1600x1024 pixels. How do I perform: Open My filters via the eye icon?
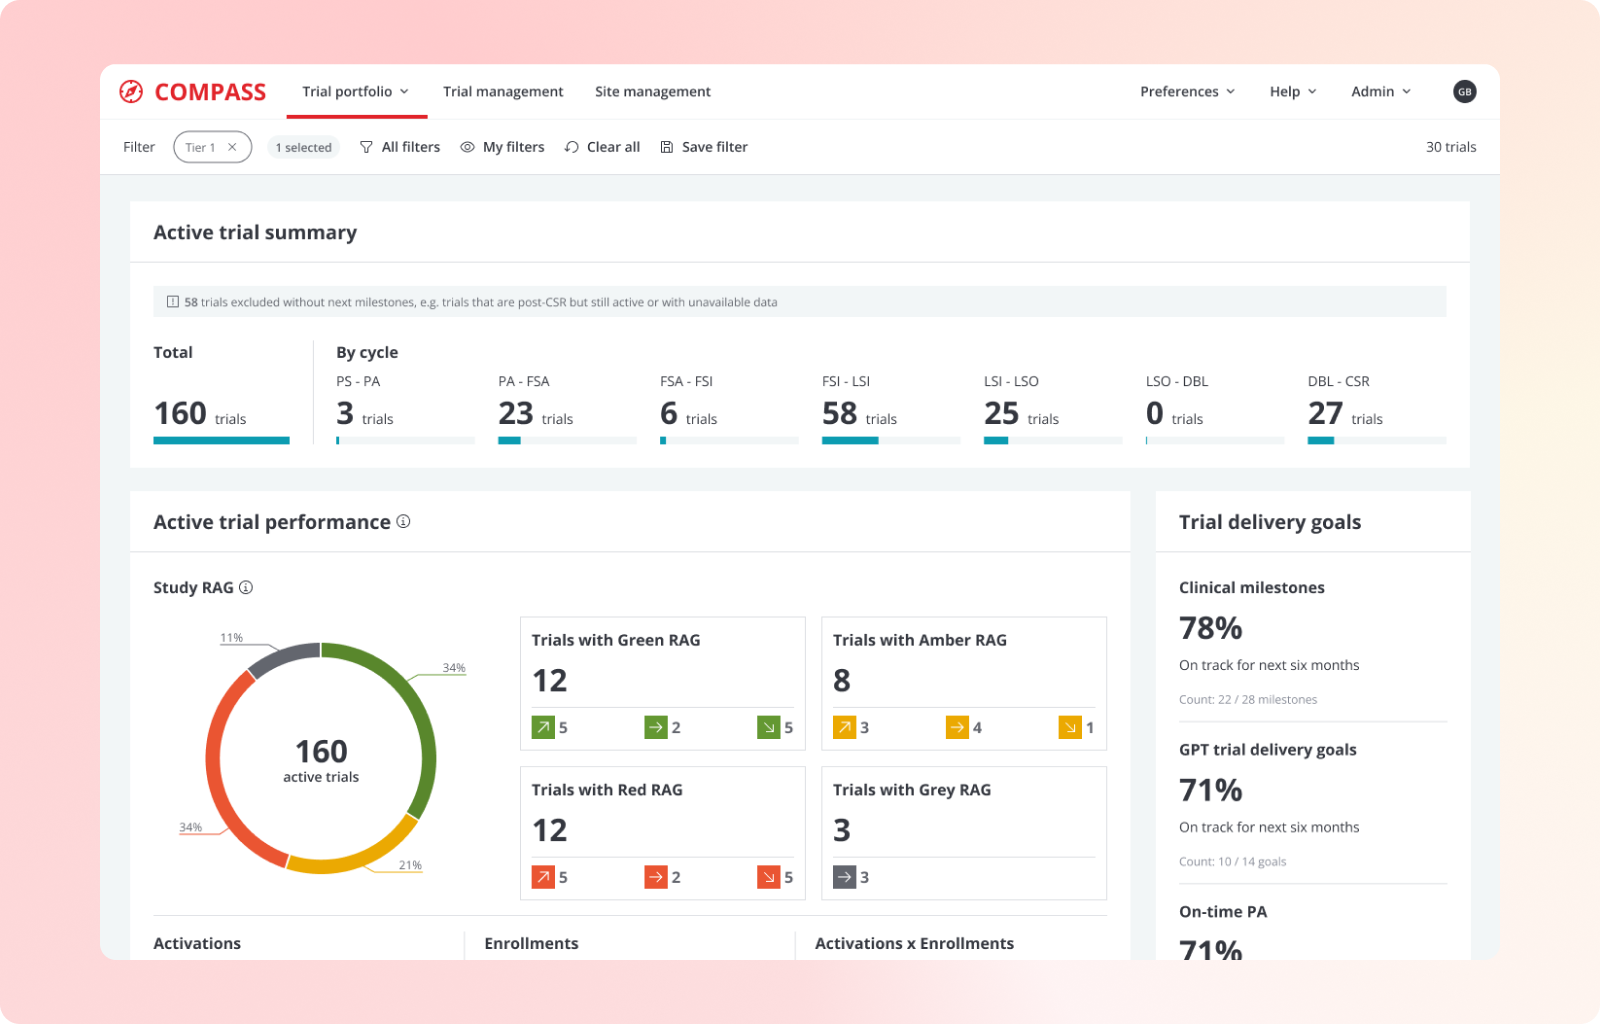467,146
